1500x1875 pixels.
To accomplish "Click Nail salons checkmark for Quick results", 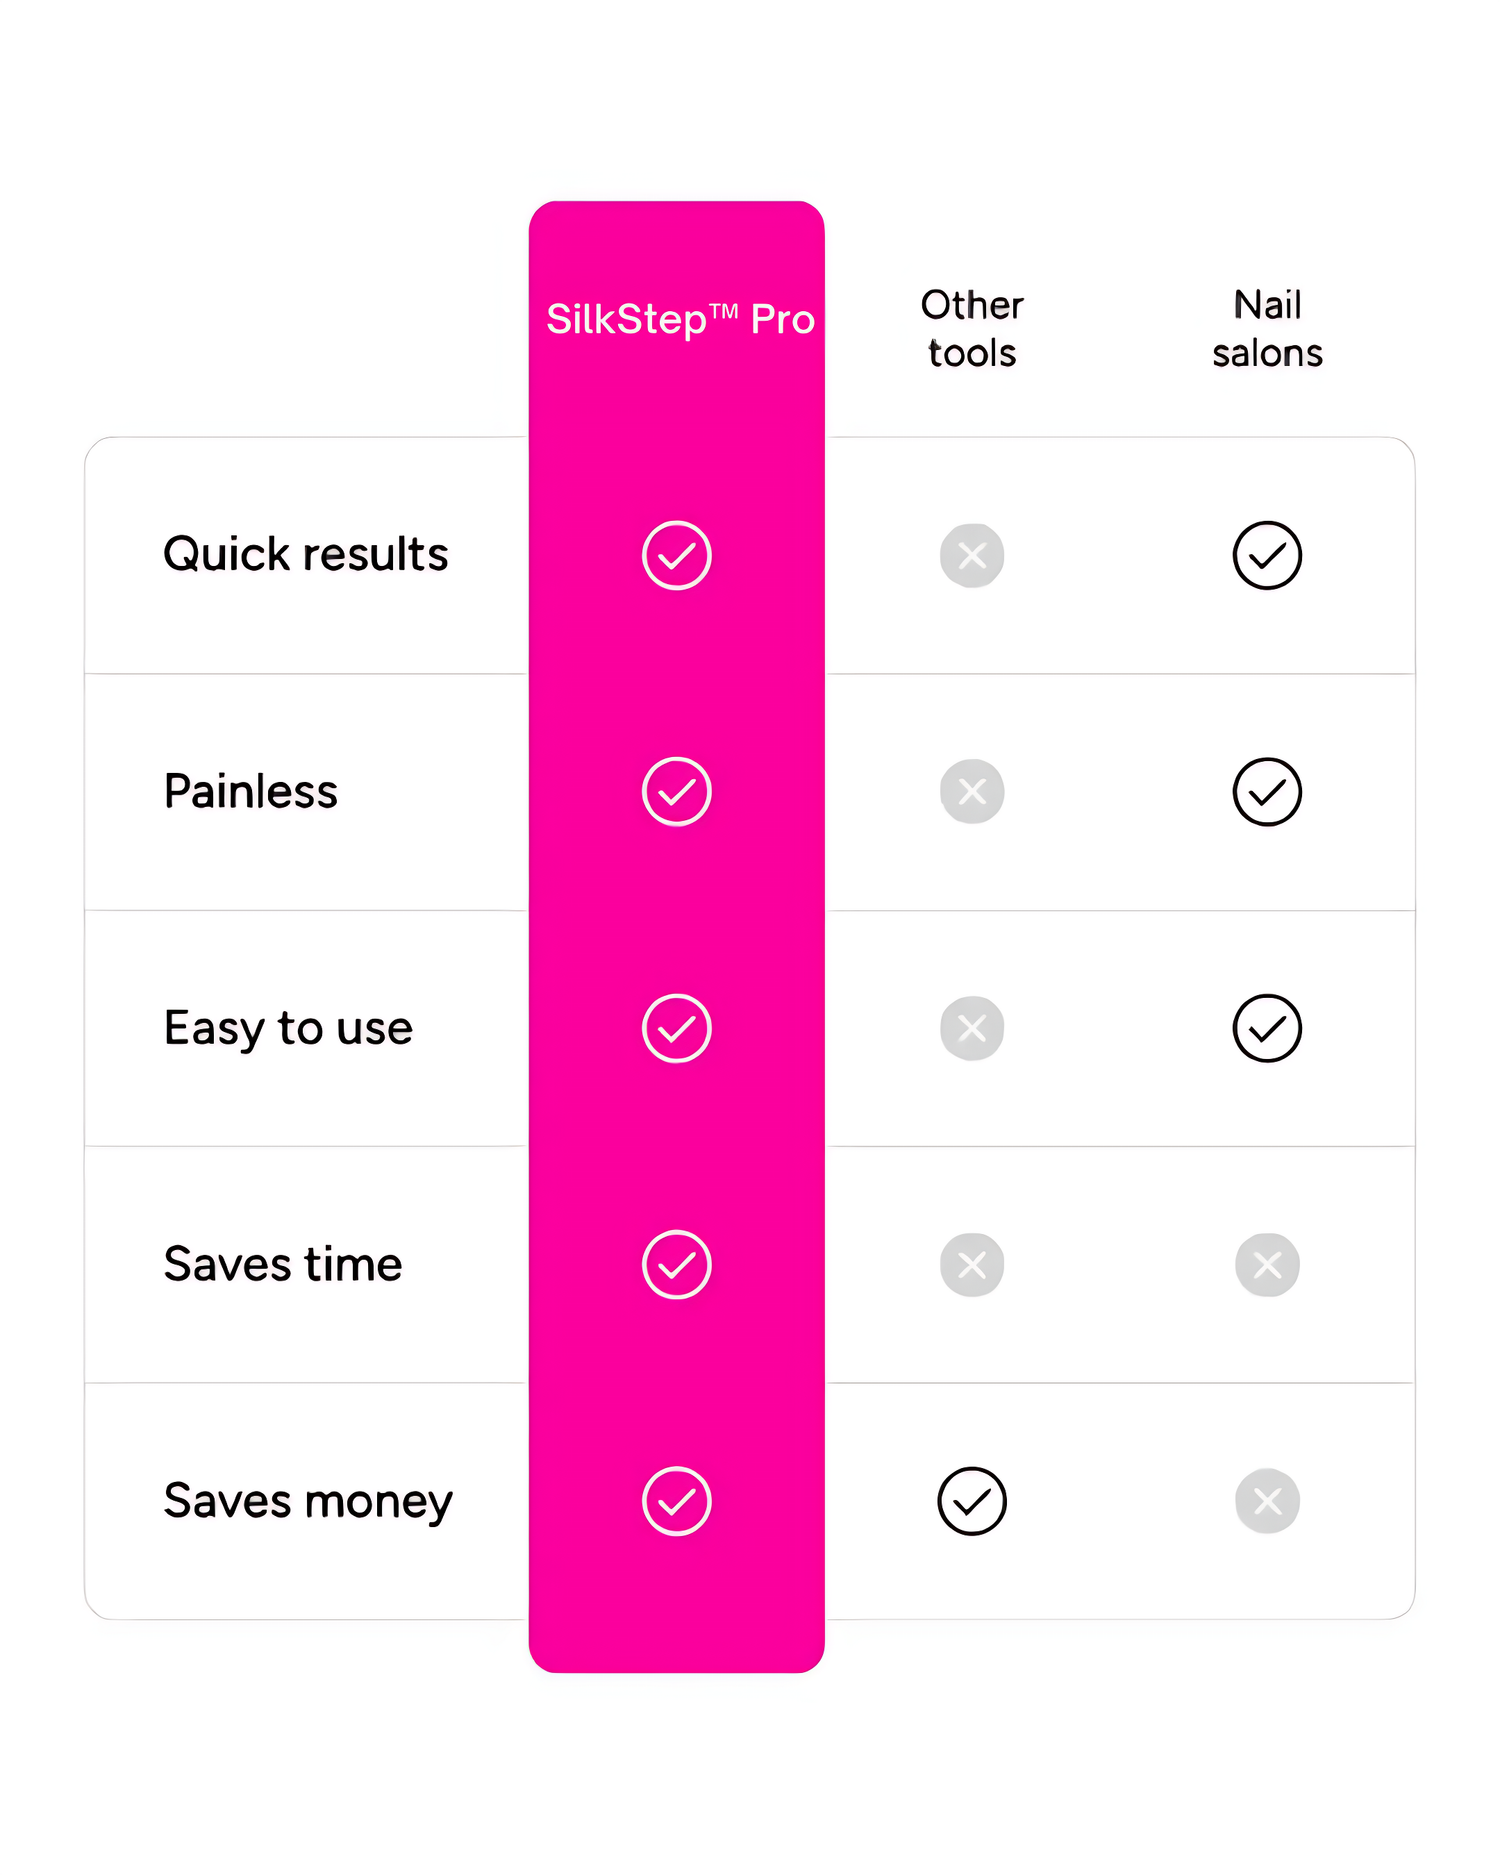I will 1267,555.
